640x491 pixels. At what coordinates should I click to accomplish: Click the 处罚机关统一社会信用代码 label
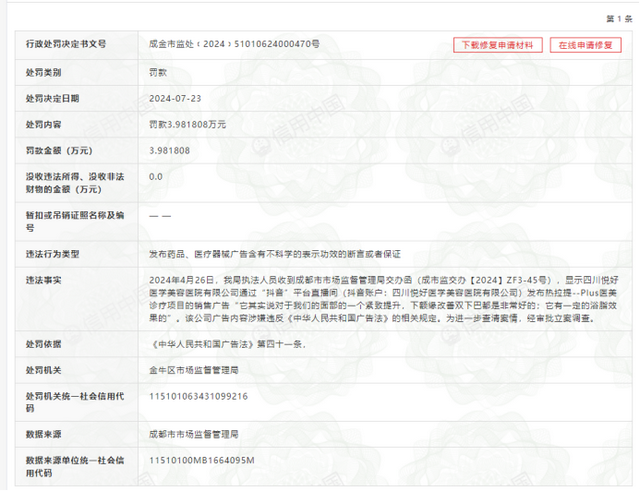(75, 402)
